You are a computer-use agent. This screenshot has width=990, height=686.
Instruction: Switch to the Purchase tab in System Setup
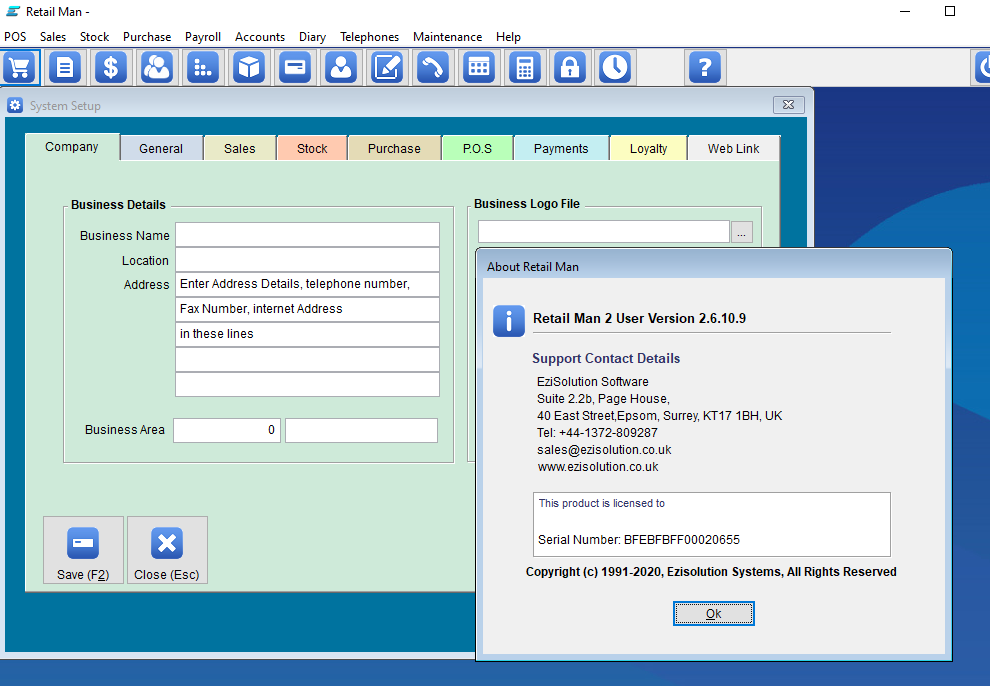coord(395,148)
